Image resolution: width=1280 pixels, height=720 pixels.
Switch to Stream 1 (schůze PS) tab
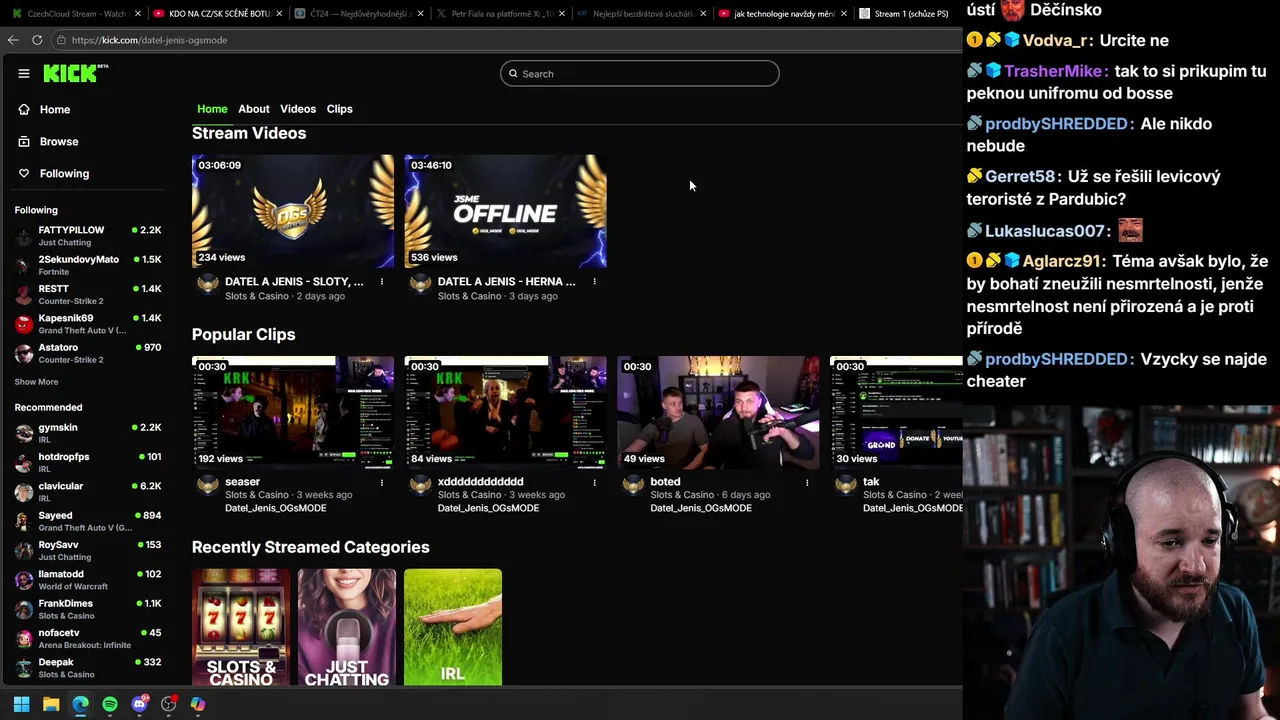(905, 14)
